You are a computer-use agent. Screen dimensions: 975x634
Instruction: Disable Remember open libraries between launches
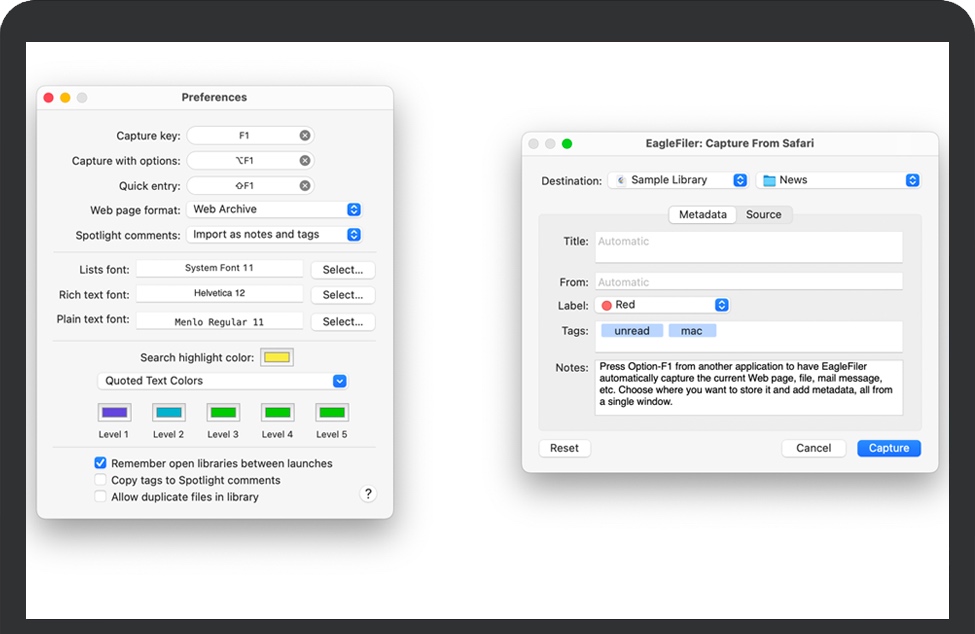100,463
